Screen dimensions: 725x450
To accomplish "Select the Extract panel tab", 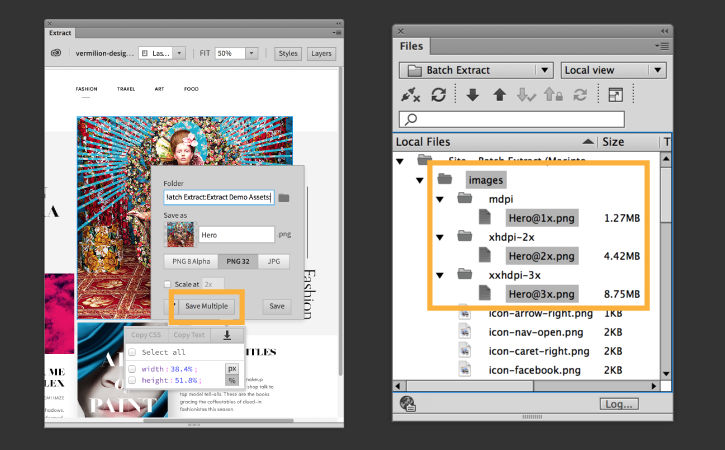I will [x=60, y=33].
